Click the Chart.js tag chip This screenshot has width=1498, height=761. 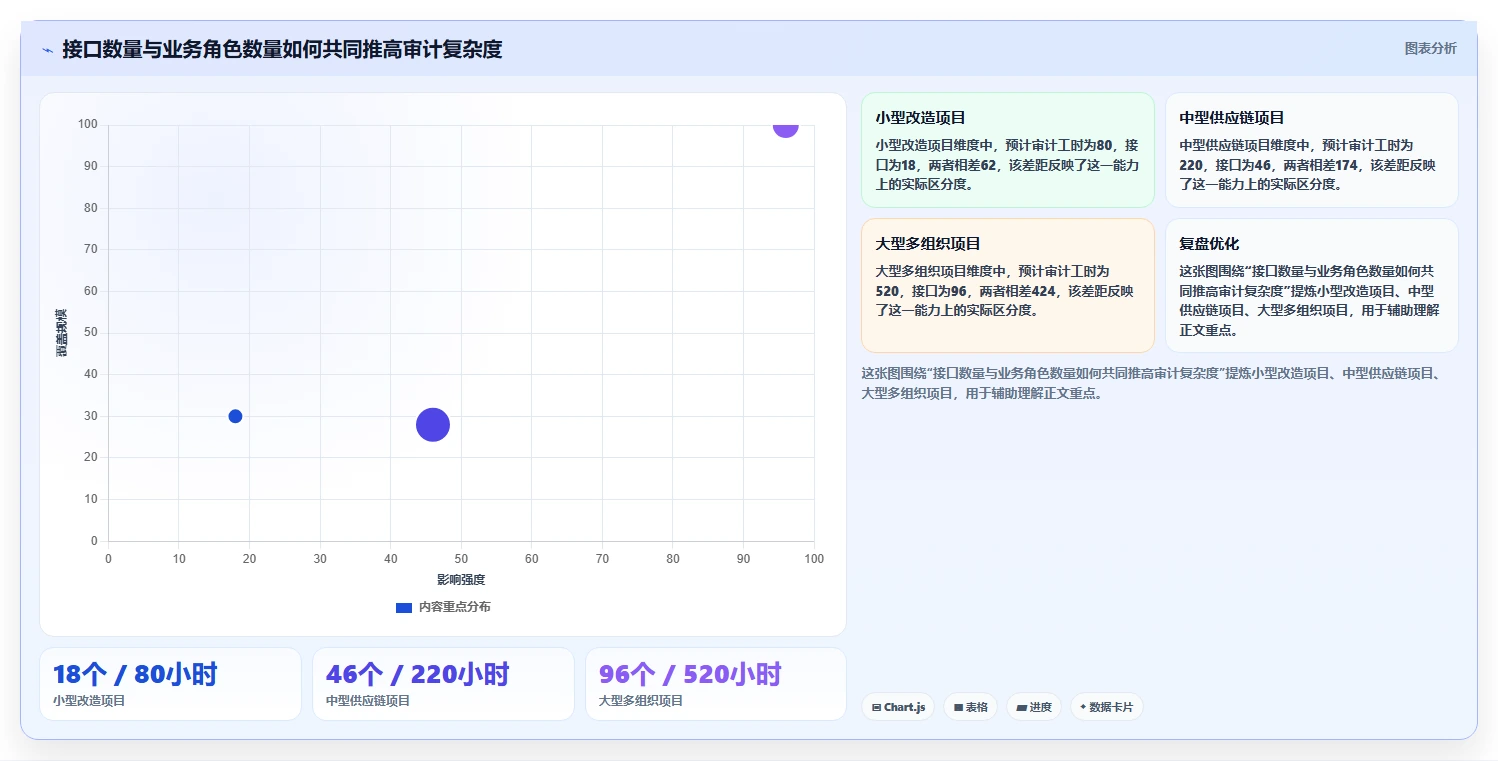point(898,707)
